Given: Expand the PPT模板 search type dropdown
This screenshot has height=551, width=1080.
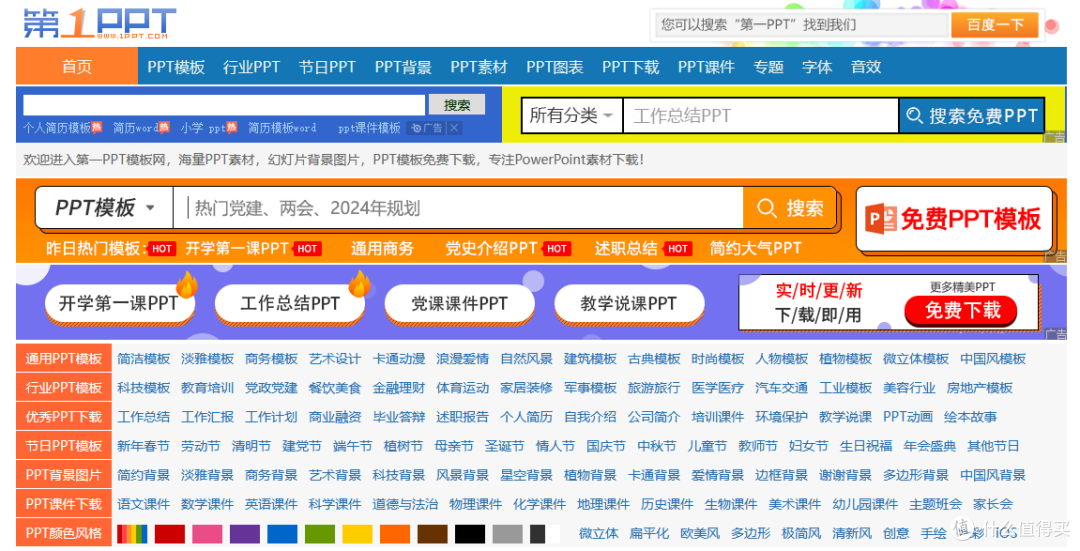Looking at the screenshot, I should pyautogui.click(x=104, y=207).
